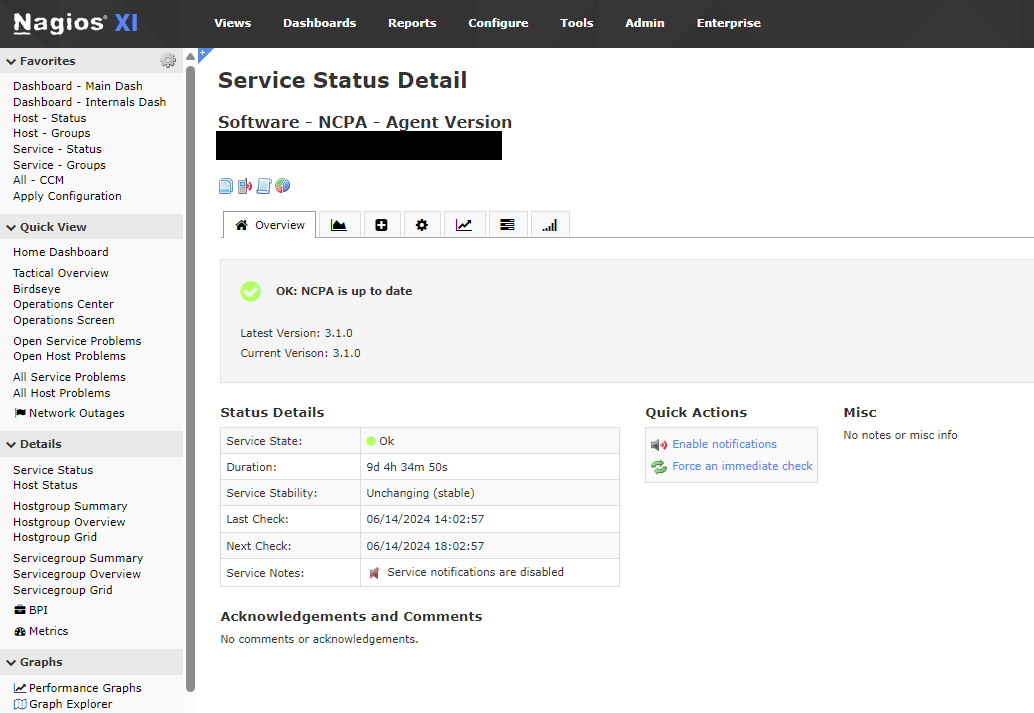Viewport: 1034px width, 713px height.
Task: Open Host - Status favorite
Action: pos(49,117)
